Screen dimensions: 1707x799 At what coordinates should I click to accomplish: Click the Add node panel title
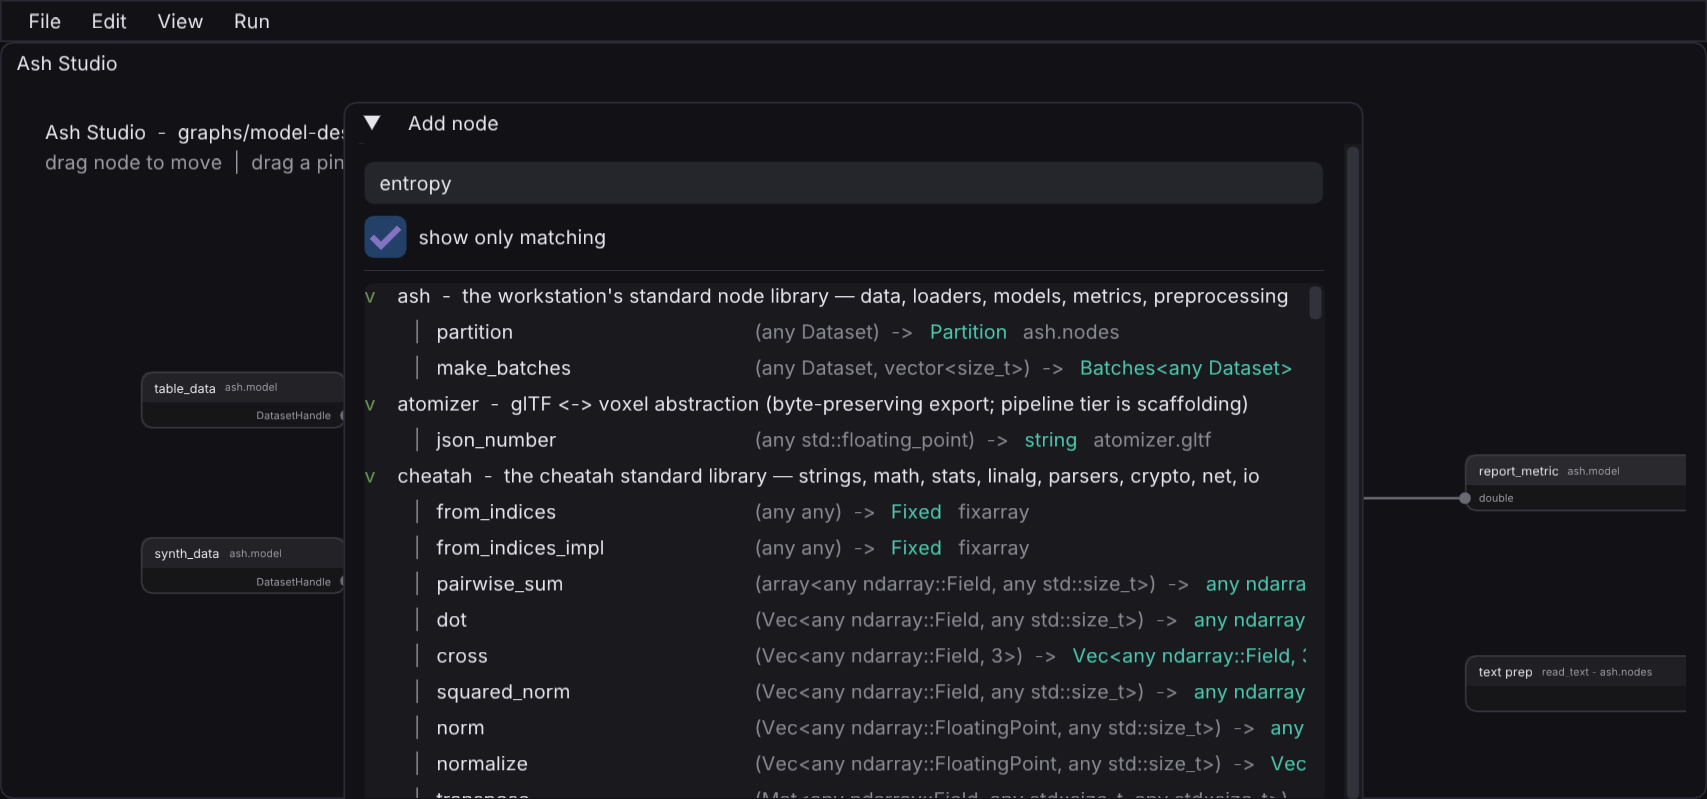point(453,123)
